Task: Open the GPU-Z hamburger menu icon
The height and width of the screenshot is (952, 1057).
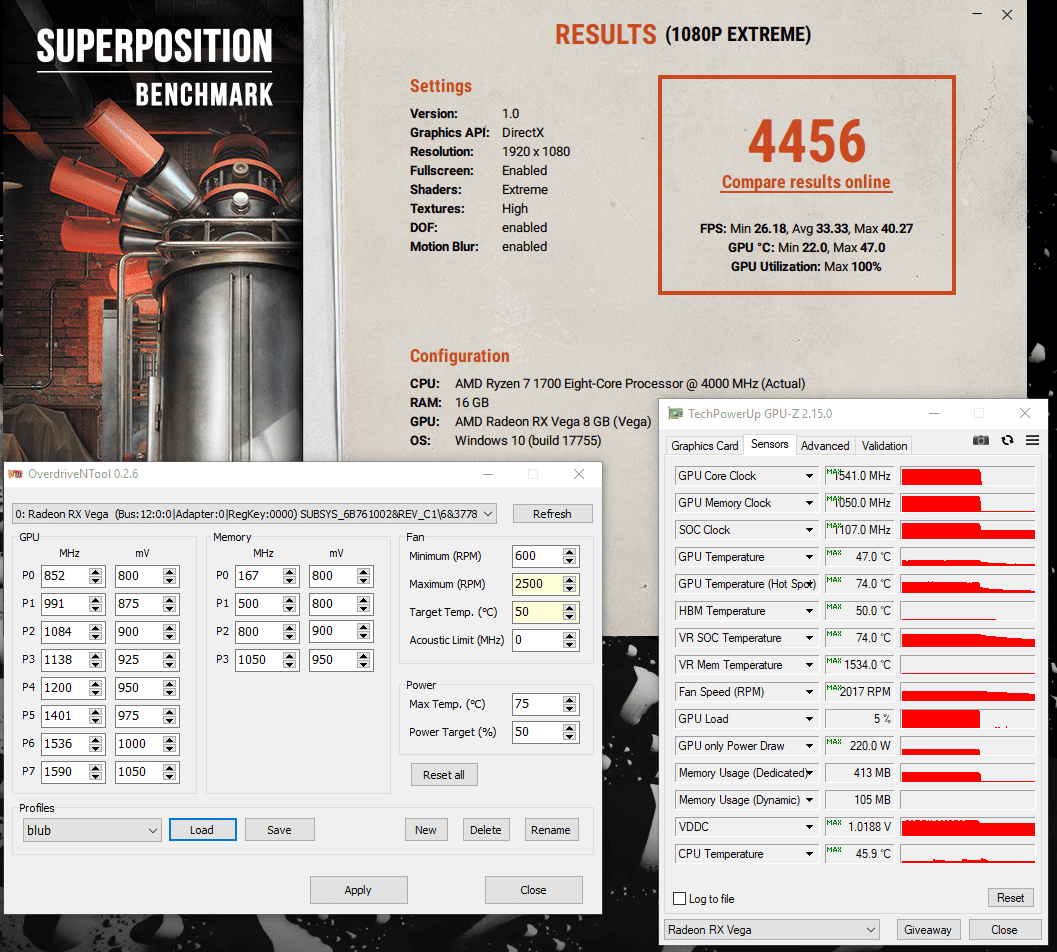Action: coord(1032,440)
